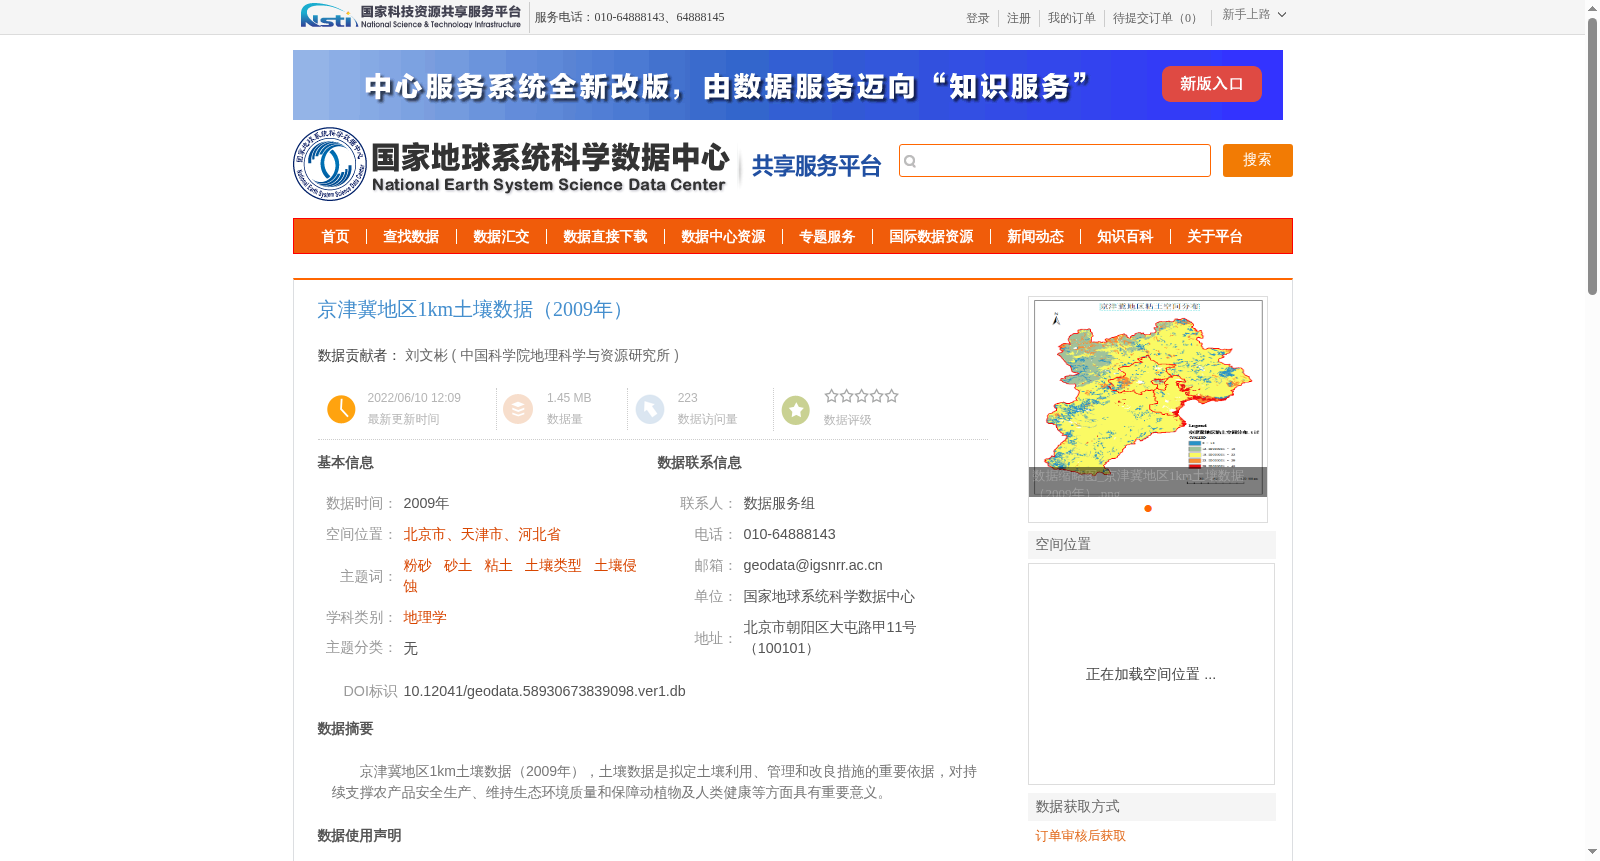Open the 专题服务 menu item
1600x861 pixels.
(827, 237)
